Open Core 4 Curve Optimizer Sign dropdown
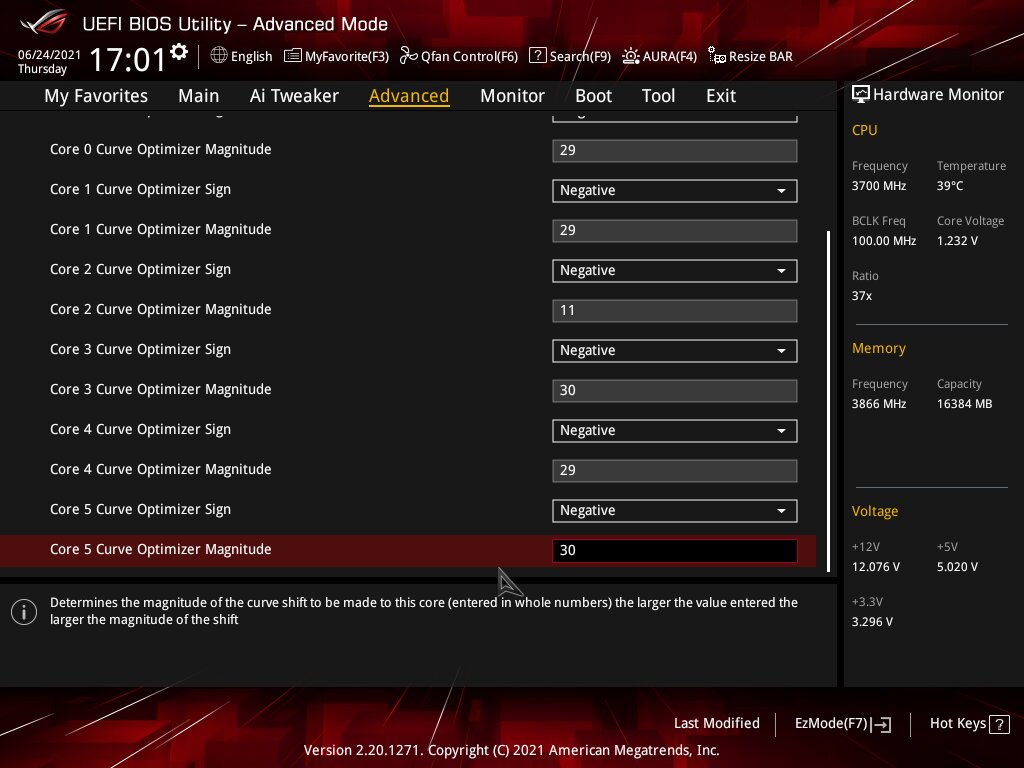Screen dimensions: 1024x768 (x=675, y=431)
